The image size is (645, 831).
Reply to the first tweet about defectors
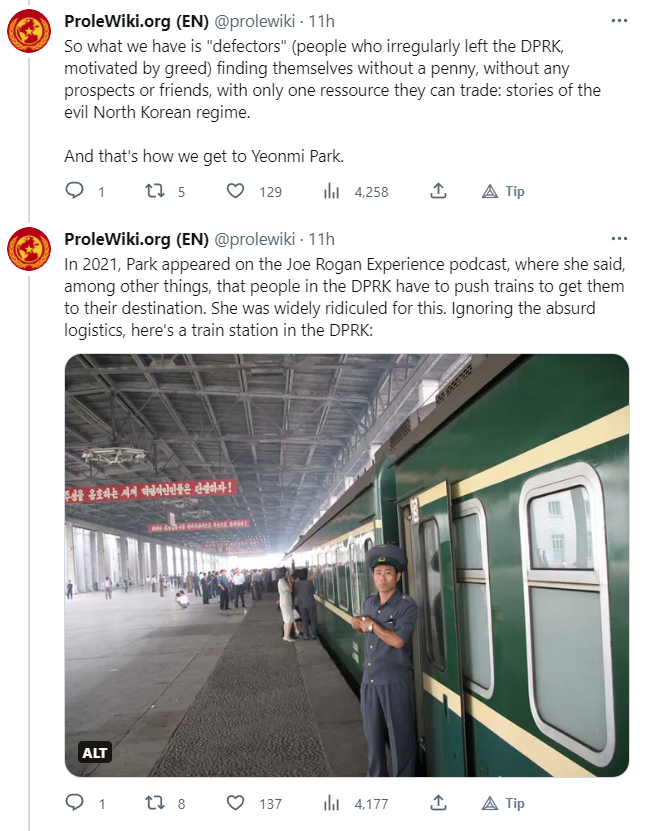pos(75,191)
